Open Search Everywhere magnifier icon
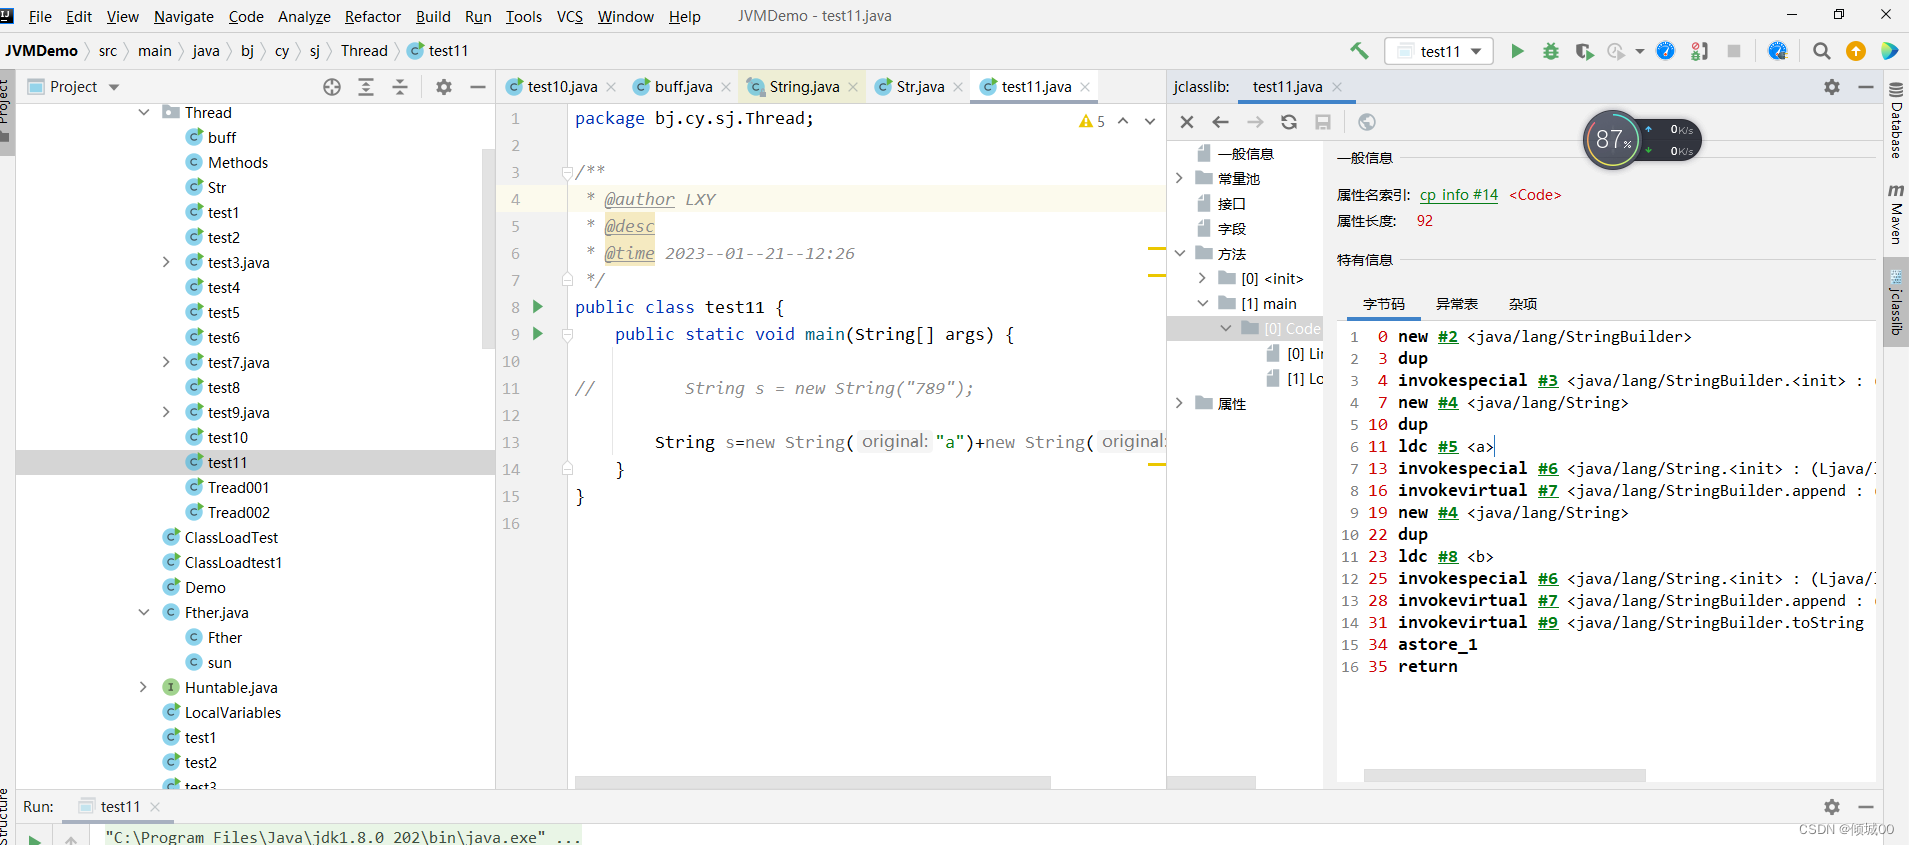Viewport: 1909px width, 845px height. pyautogui.click(x=1822, y=51)
